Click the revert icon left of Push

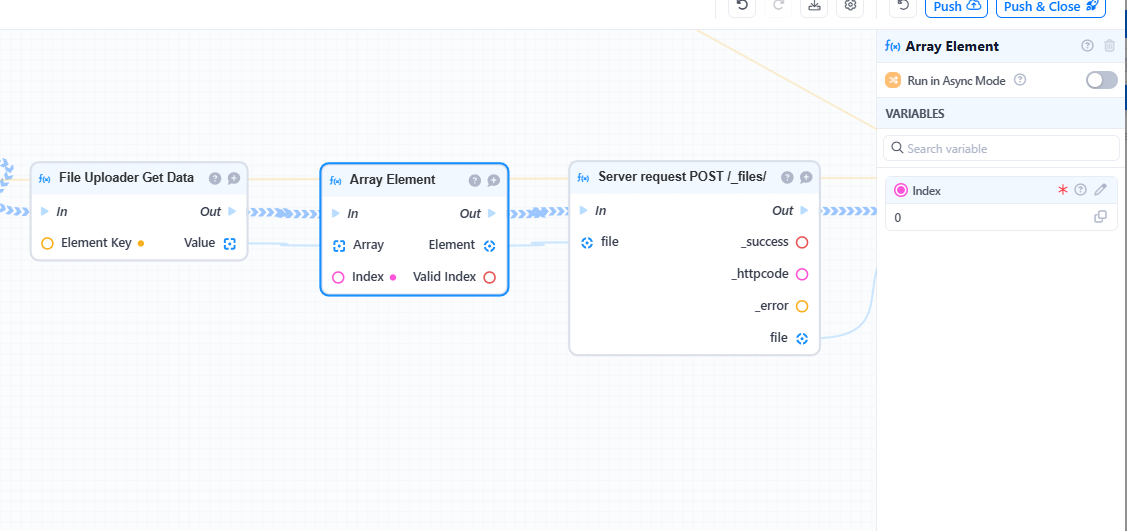[903, 6]
